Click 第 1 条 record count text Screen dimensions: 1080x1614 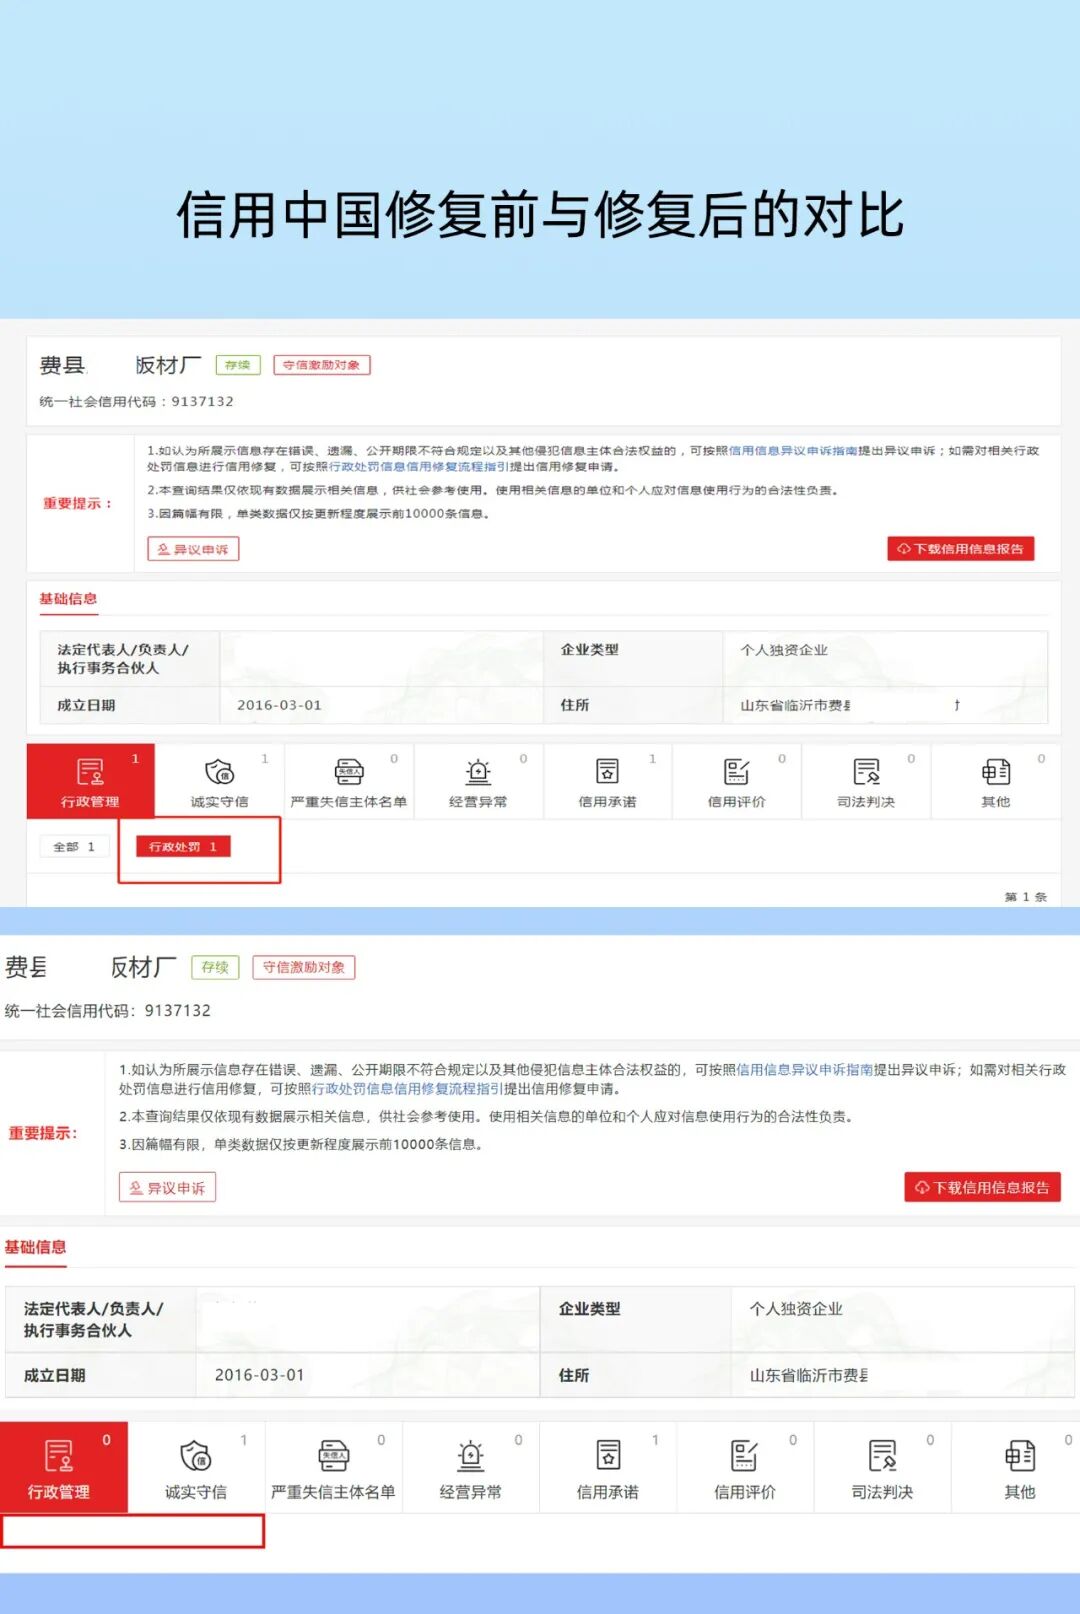tap(1025, 897)
